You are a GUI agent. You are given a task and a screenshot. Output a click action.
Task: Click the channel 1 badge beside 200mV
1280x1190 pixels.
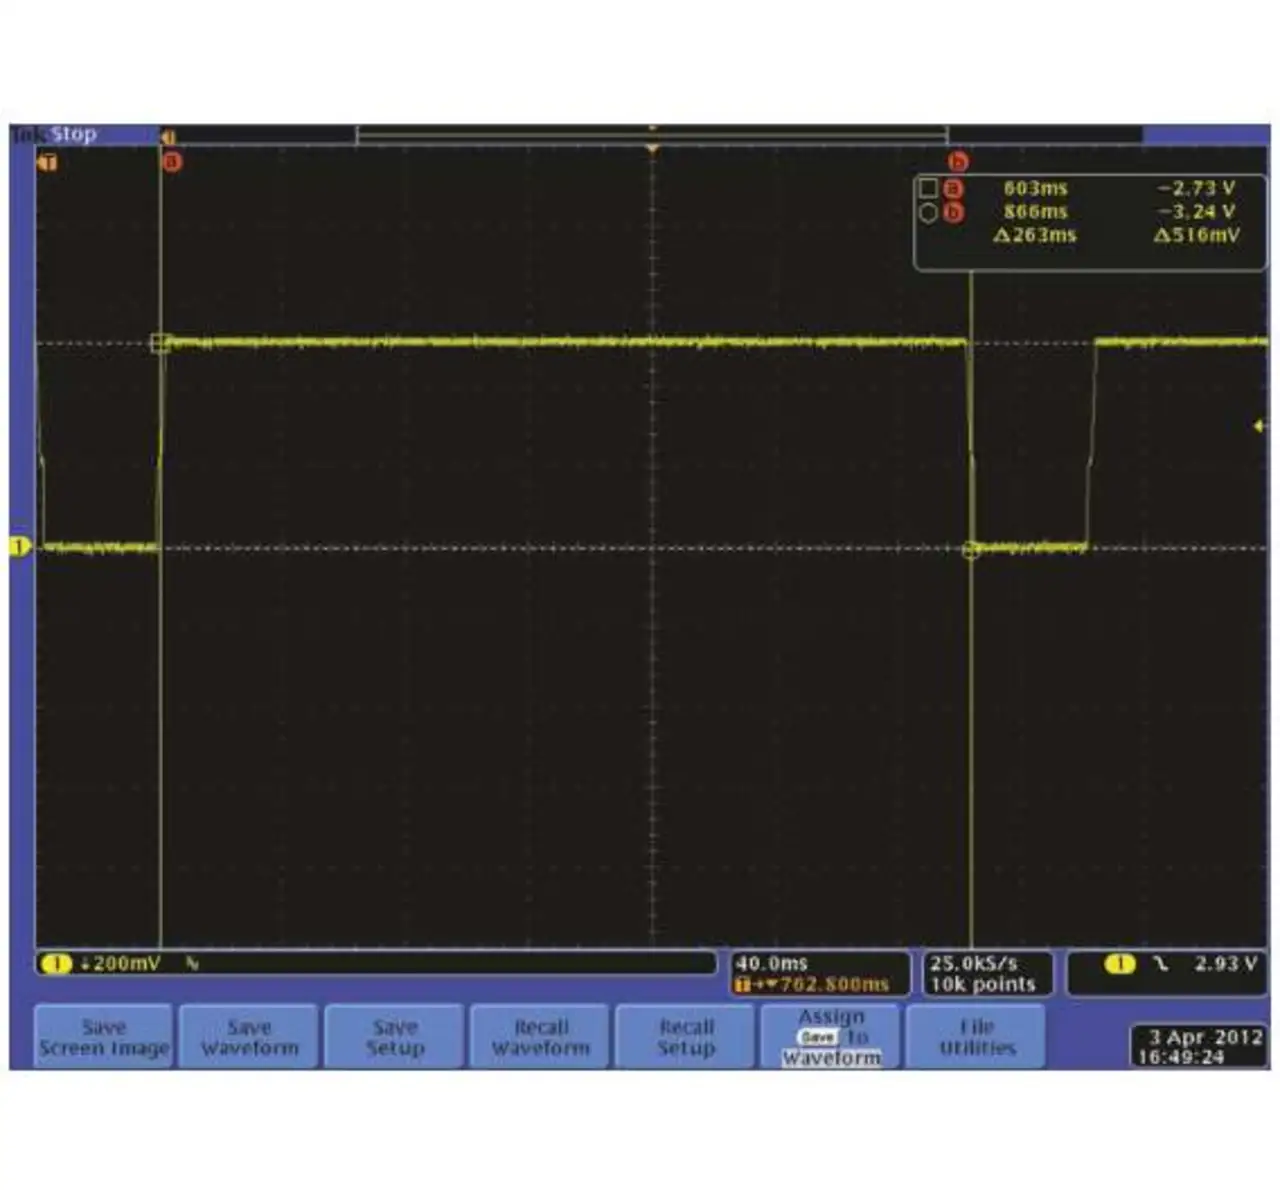click(57, 963)
